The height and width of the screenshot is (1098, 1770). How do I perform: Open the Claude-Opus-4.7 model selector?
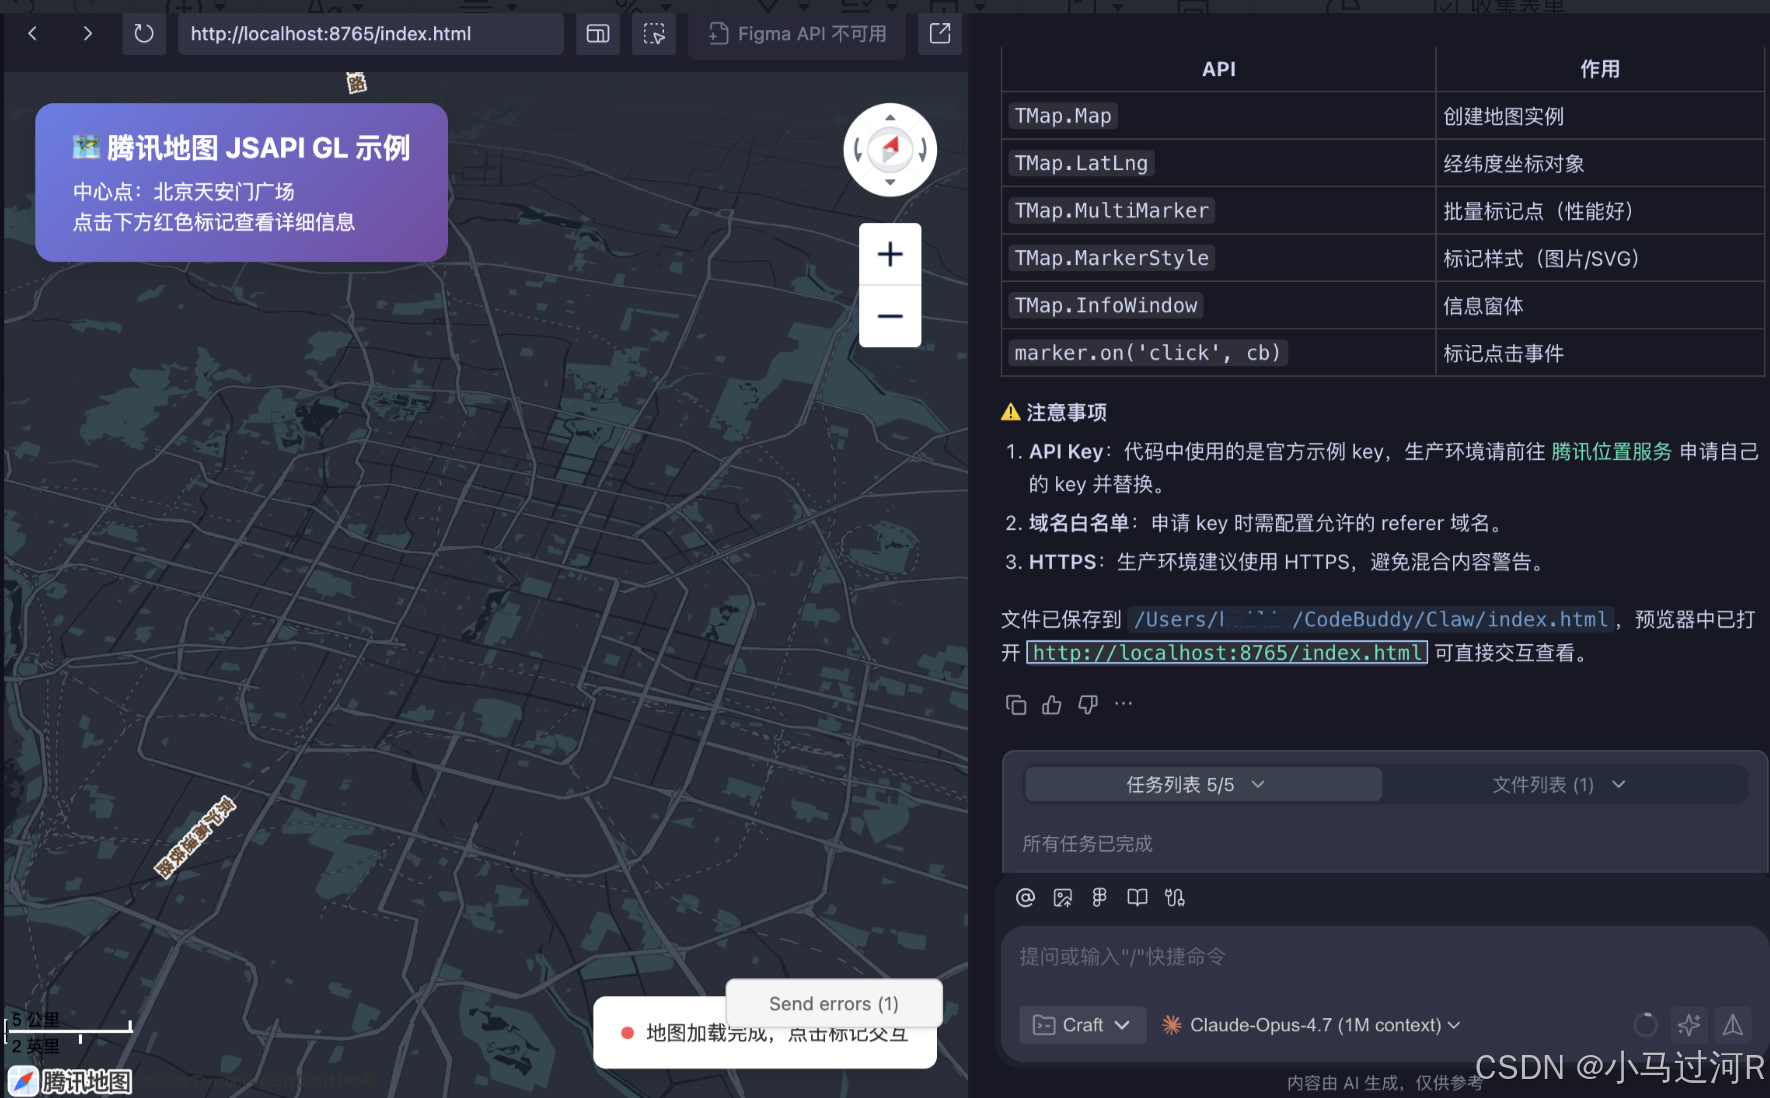point(1311,1025)
